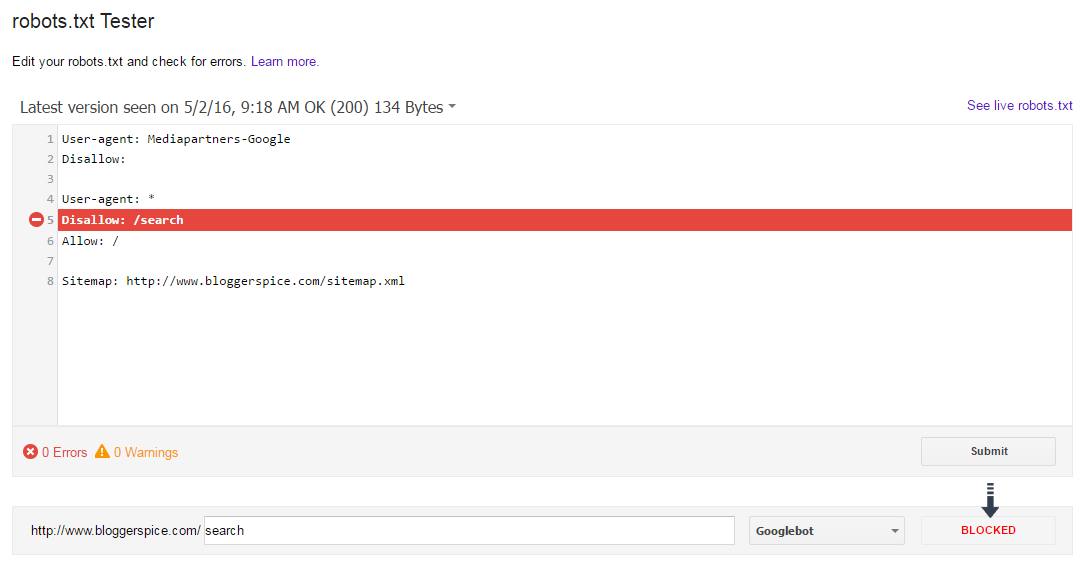Open See live robots.txt link
This screenshot has height=568, width=1085.
pos(1019,106)
